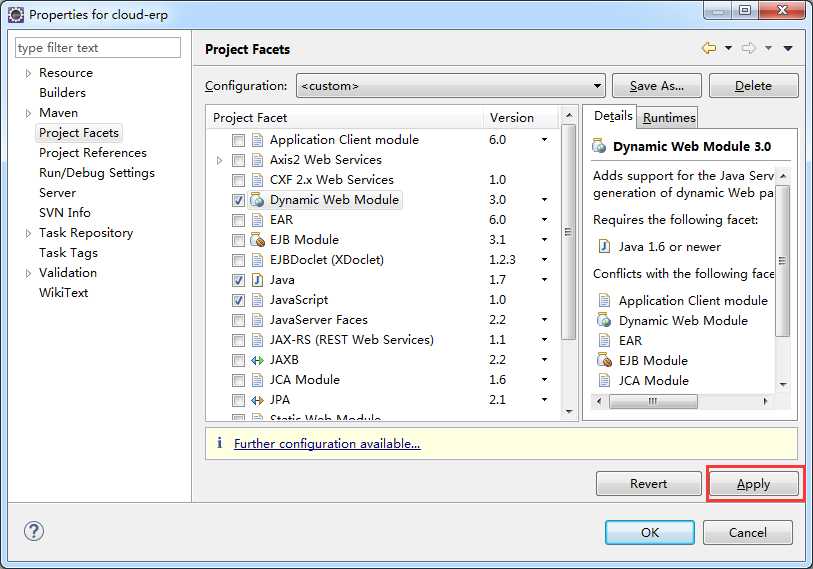Expand the Axis2 Web Services node
The width and height of the screenshot is (813, 569).
tap(220, 160)
